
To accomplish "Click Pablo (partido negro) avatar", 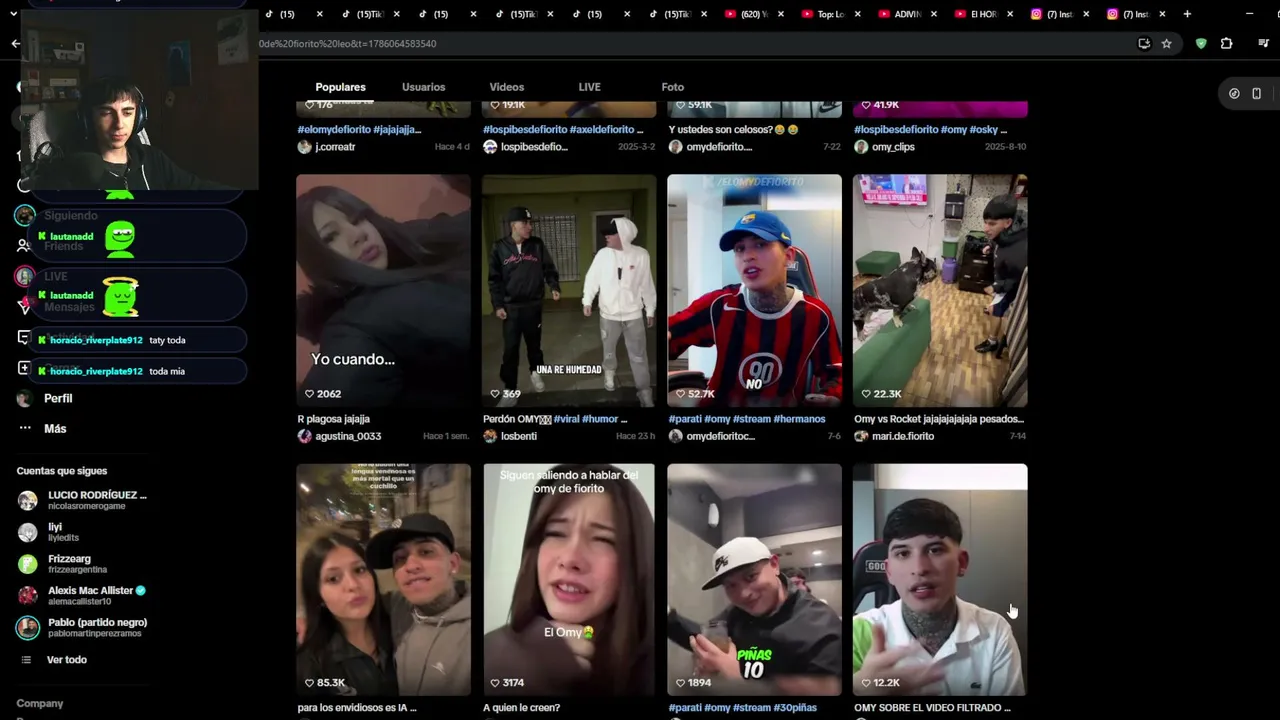I will click(28, 628).
